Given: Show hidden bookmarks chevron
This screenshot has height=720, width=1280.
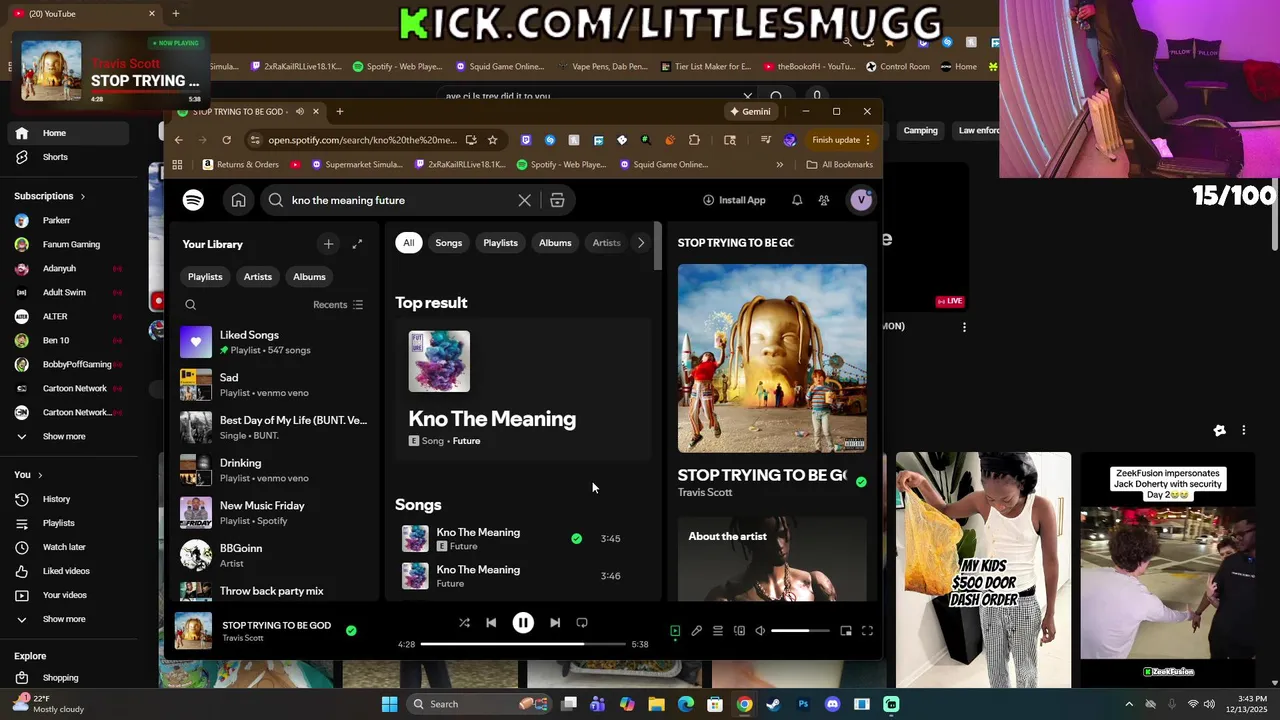Looking at the screenshot, I should click(779, 165).
